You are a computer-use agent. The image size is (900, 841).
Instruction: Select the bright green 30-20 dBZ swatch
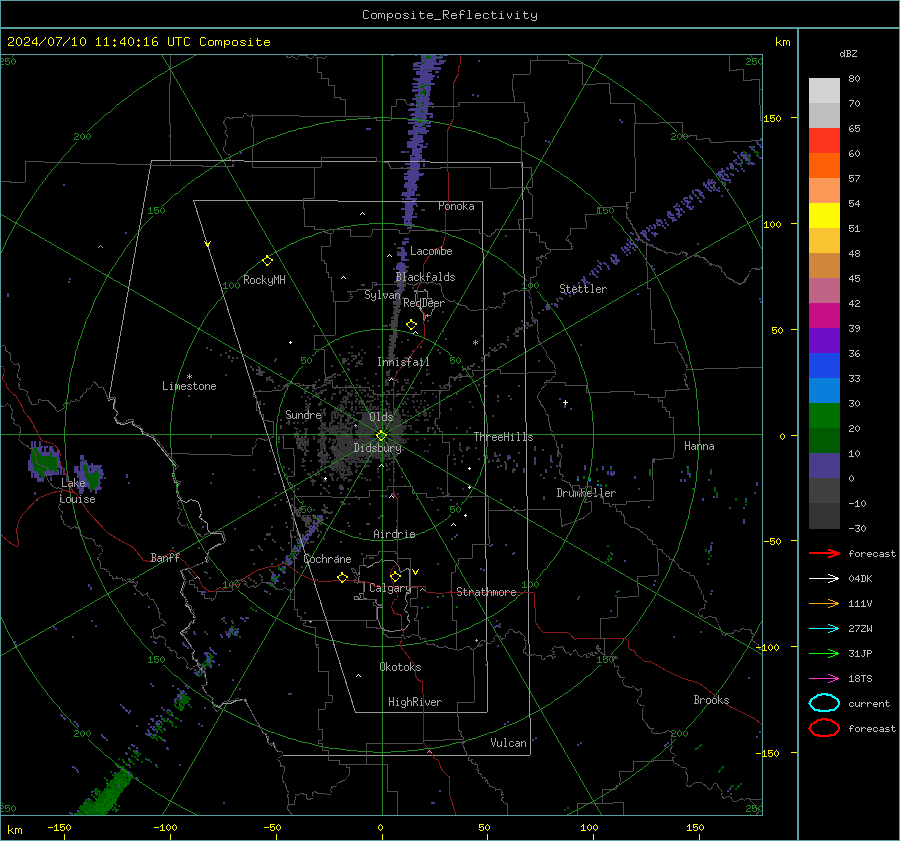824,416
